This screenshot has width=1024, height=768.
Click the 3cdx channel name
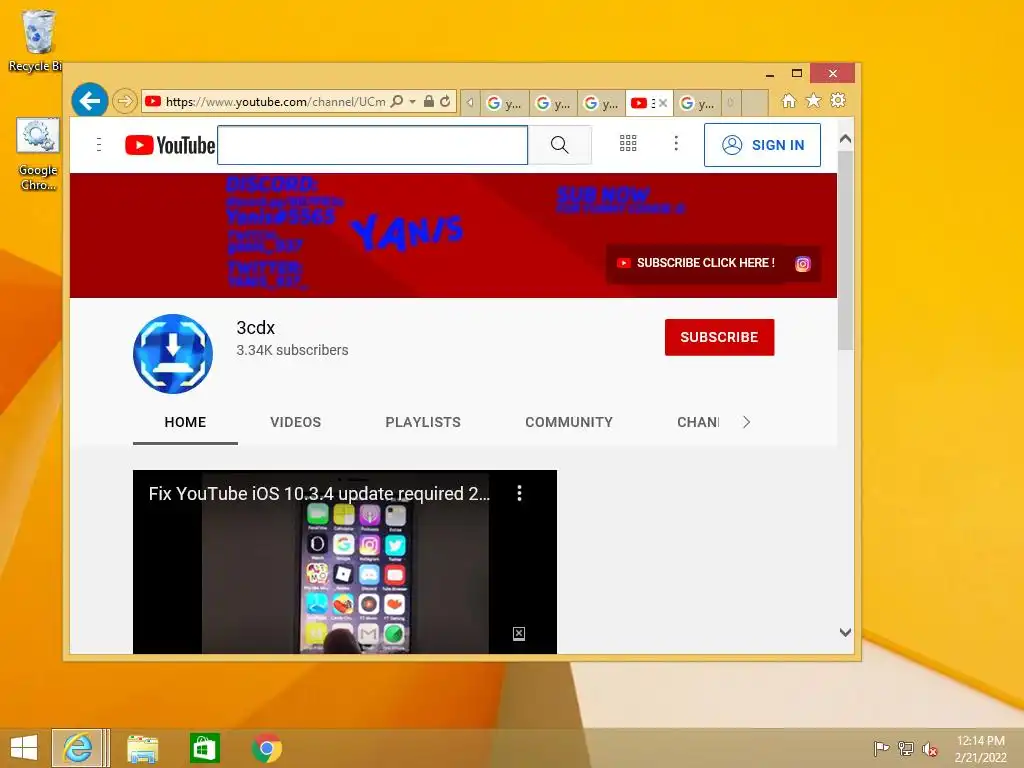pyautogui.click(x=255, y=328)
